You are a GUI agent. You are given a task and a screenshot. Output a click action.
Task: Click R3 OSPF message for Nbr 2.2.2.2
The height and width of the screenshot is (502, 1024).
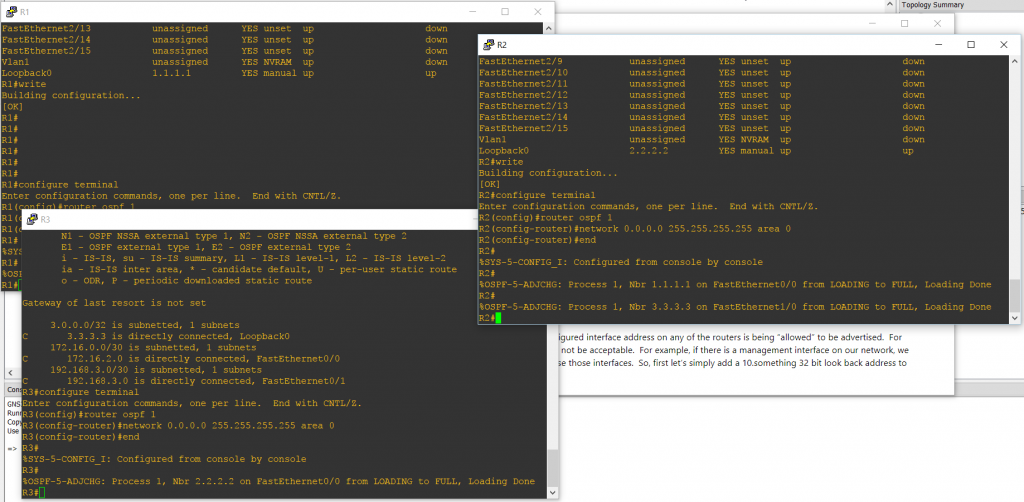click(x=278, y=481)
